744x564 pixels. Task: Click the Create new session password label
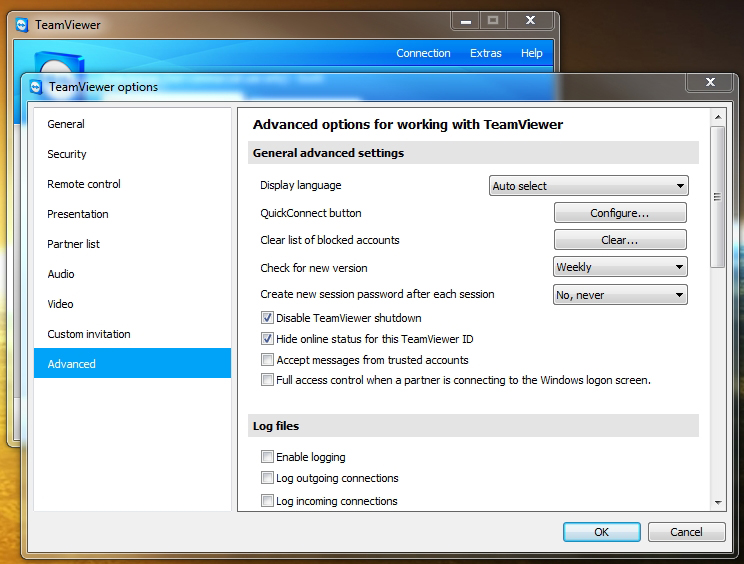pyautogui.click(x=377, y=294)
